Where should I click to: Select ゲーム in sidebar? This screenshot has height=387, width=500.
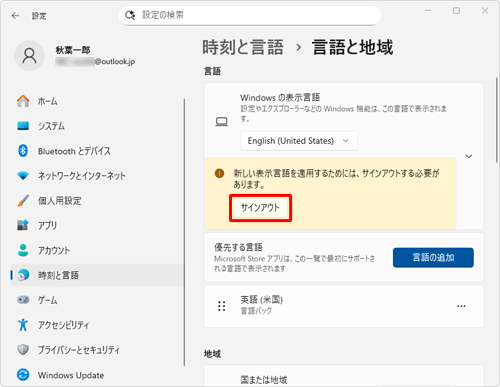(x=97, y=300)
